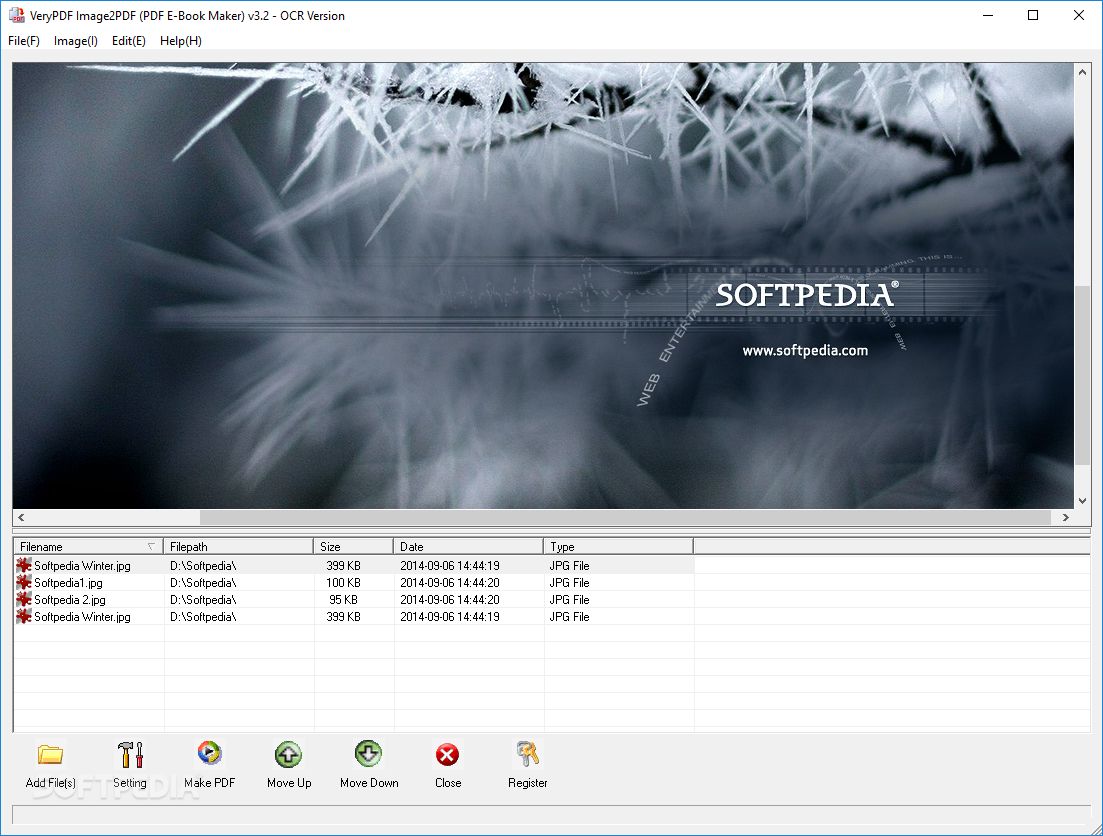Viewport: 1103px width, 836px height.
Task: Click the Make PDF icon
Action: pyautogui.click(x=209, y=753)
